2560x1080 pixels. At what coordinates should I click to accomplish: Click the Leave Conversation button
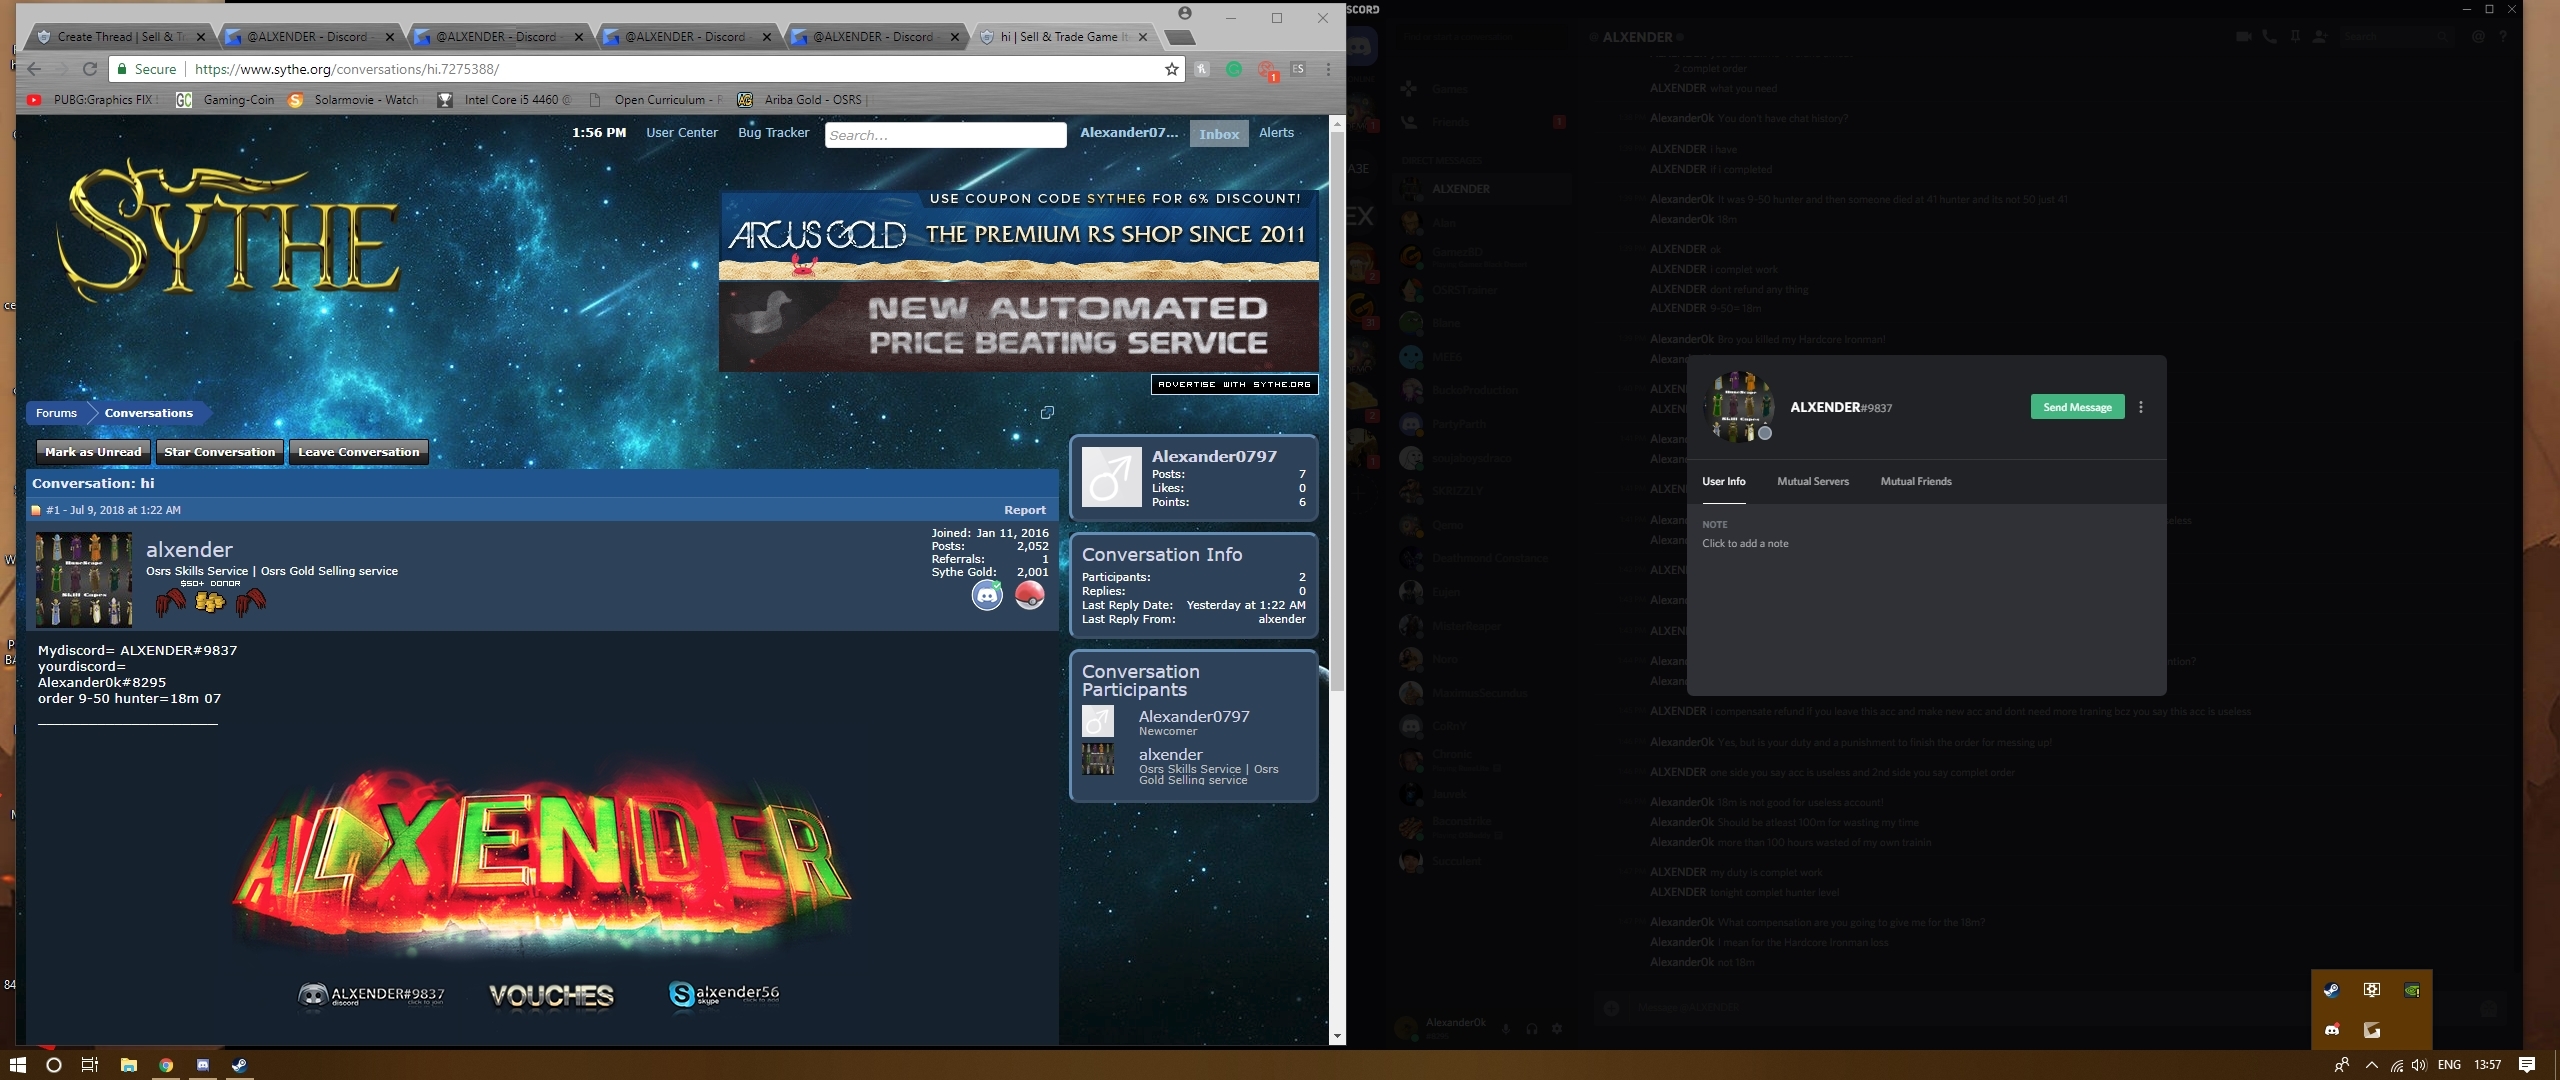[x=358, y=452]
